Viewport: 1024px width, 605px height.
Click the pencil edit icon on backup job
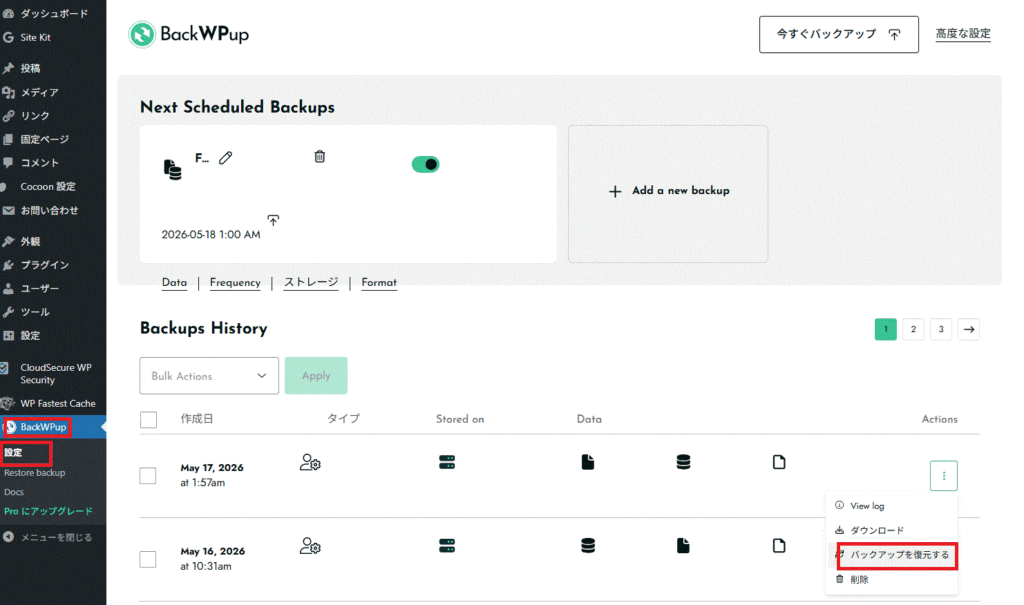(x=225, y=158)
